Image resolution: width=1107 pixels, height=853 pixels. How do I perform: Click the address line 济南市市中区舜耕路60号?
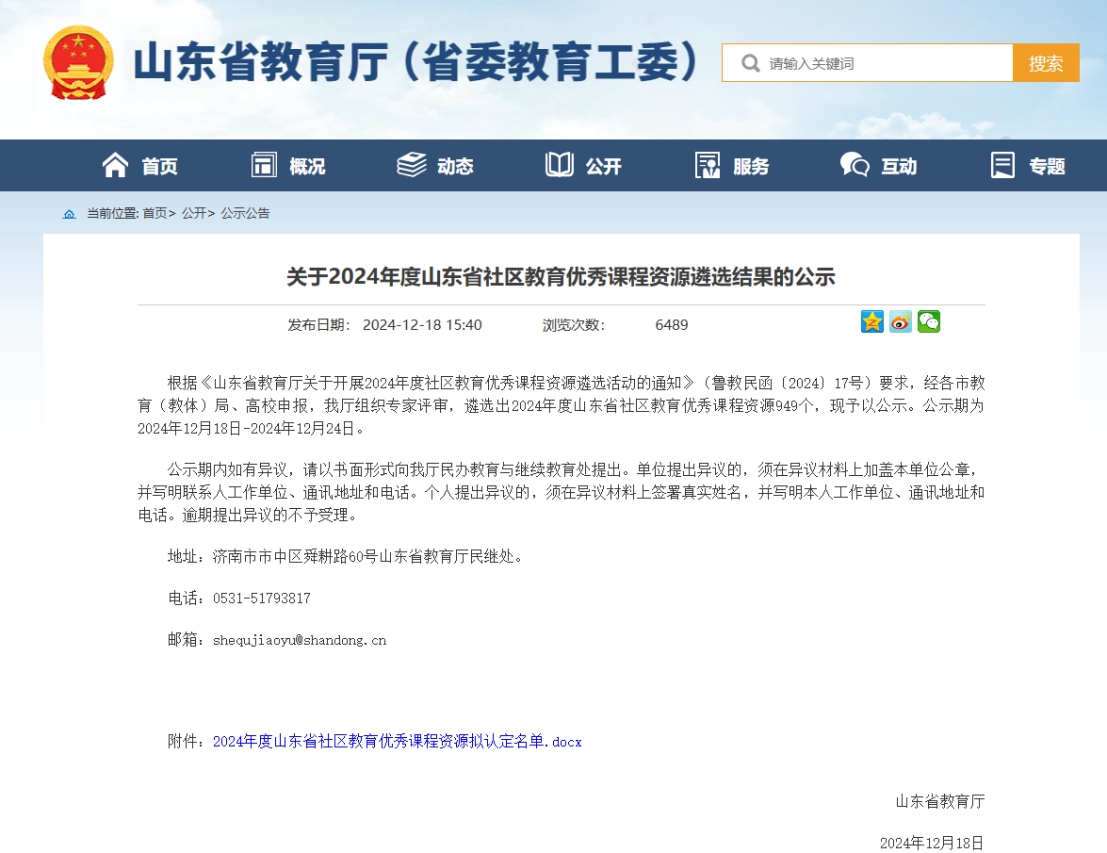coord(295,556)
